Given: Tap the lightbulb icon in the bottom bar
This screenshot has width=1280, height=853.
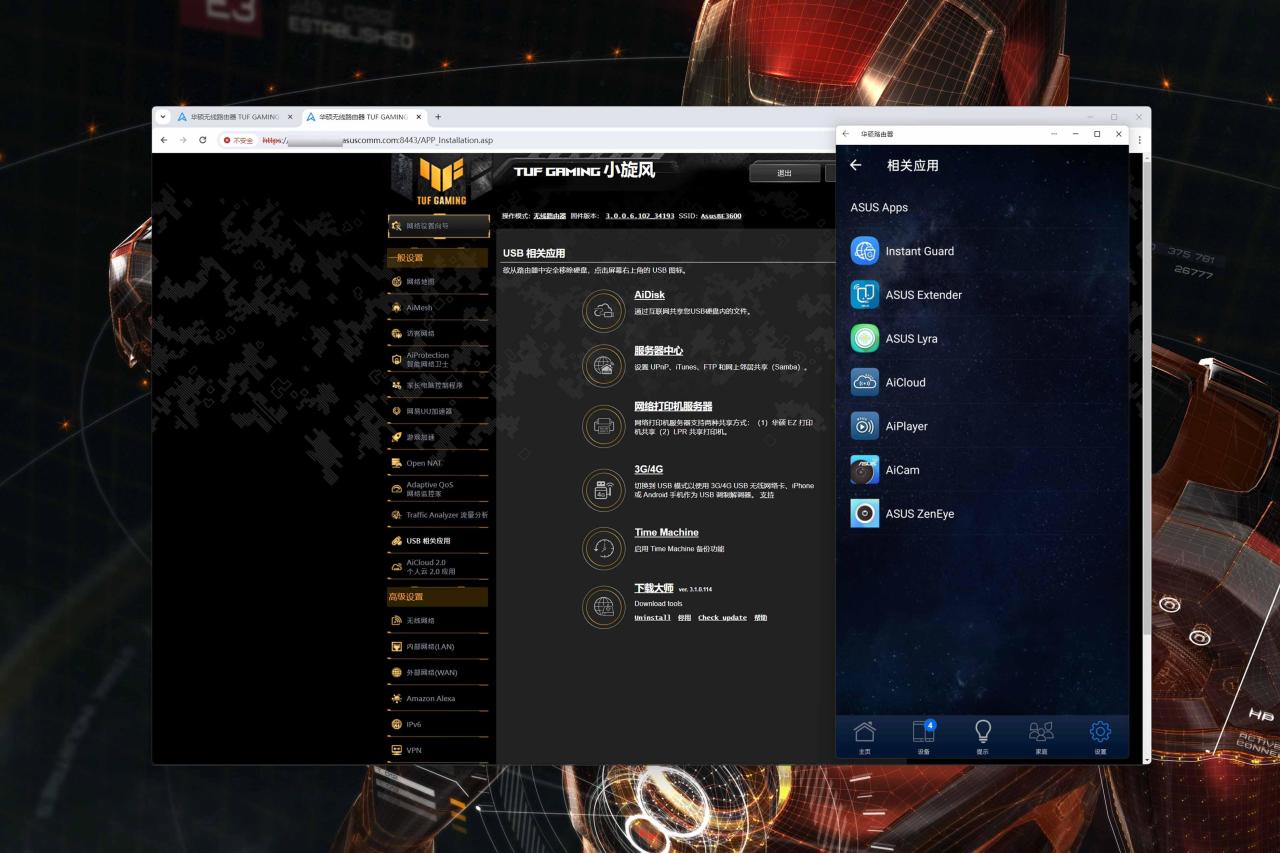Looking at the screenshot, I should (982, 731).
